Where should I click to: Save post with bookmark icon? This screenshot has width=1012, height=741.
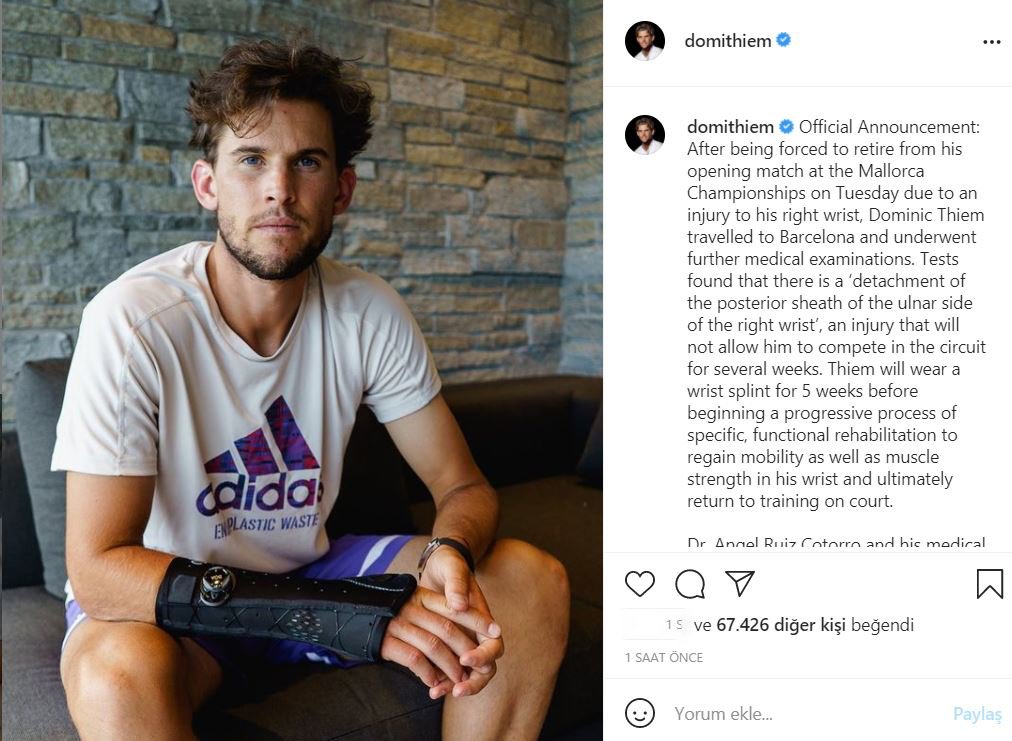[x=989, y=584]
